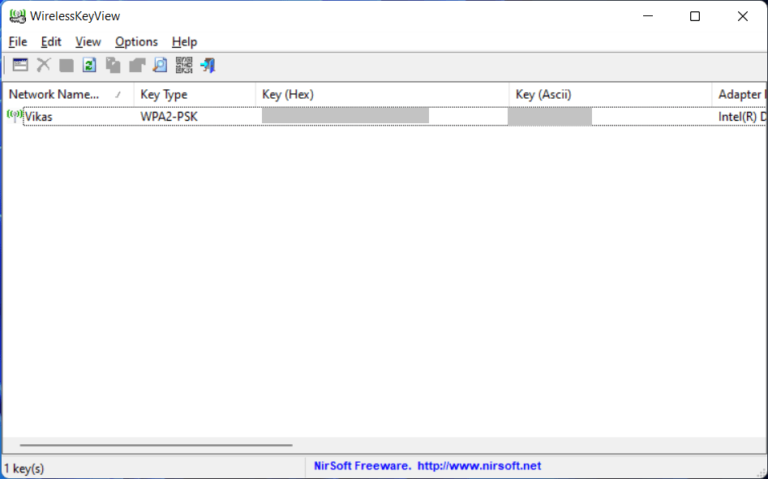
Task: Click the horizontal scrollbar thumb
Action: (156, 445)
